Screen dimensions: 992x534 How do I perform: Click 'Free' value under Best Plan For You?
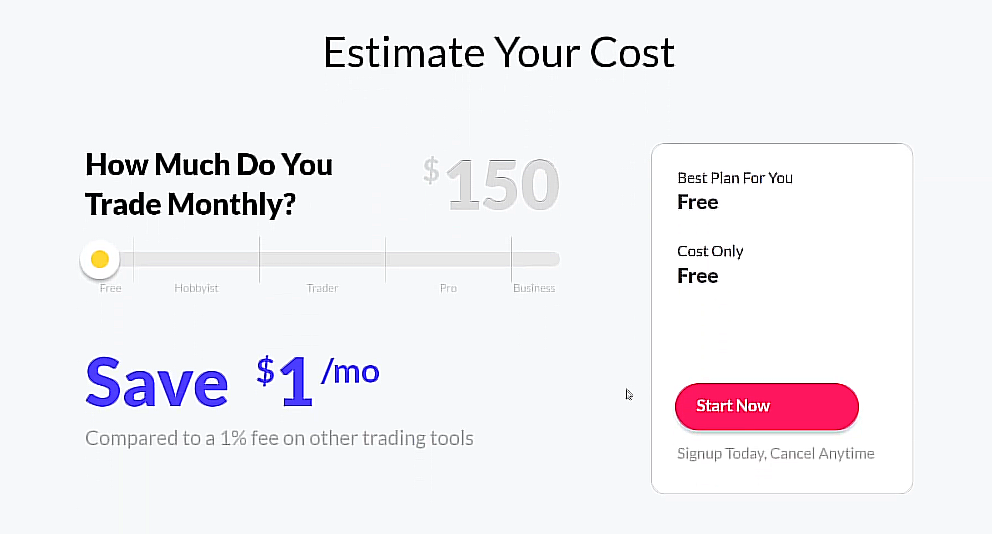coord(698,202)
